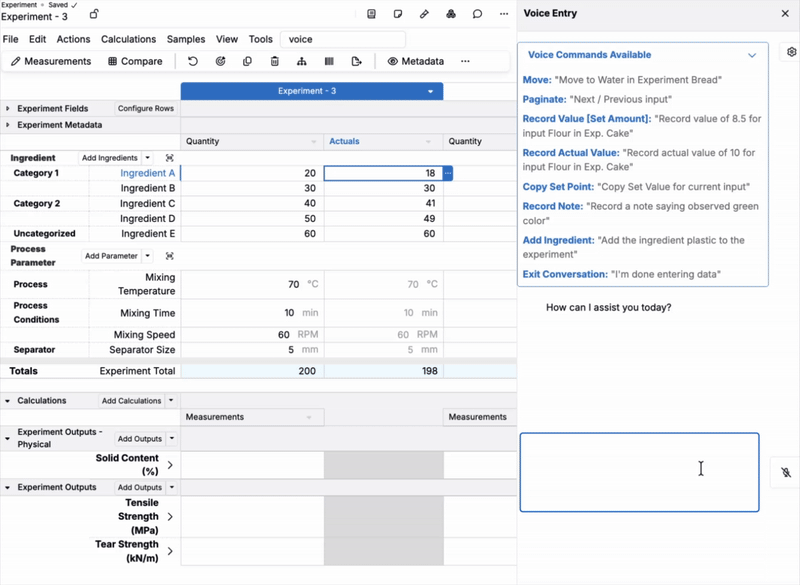The image size is (800, 585).
Task: Collapse the Voice Commands Available panel
Action: [x=752, y=55]
